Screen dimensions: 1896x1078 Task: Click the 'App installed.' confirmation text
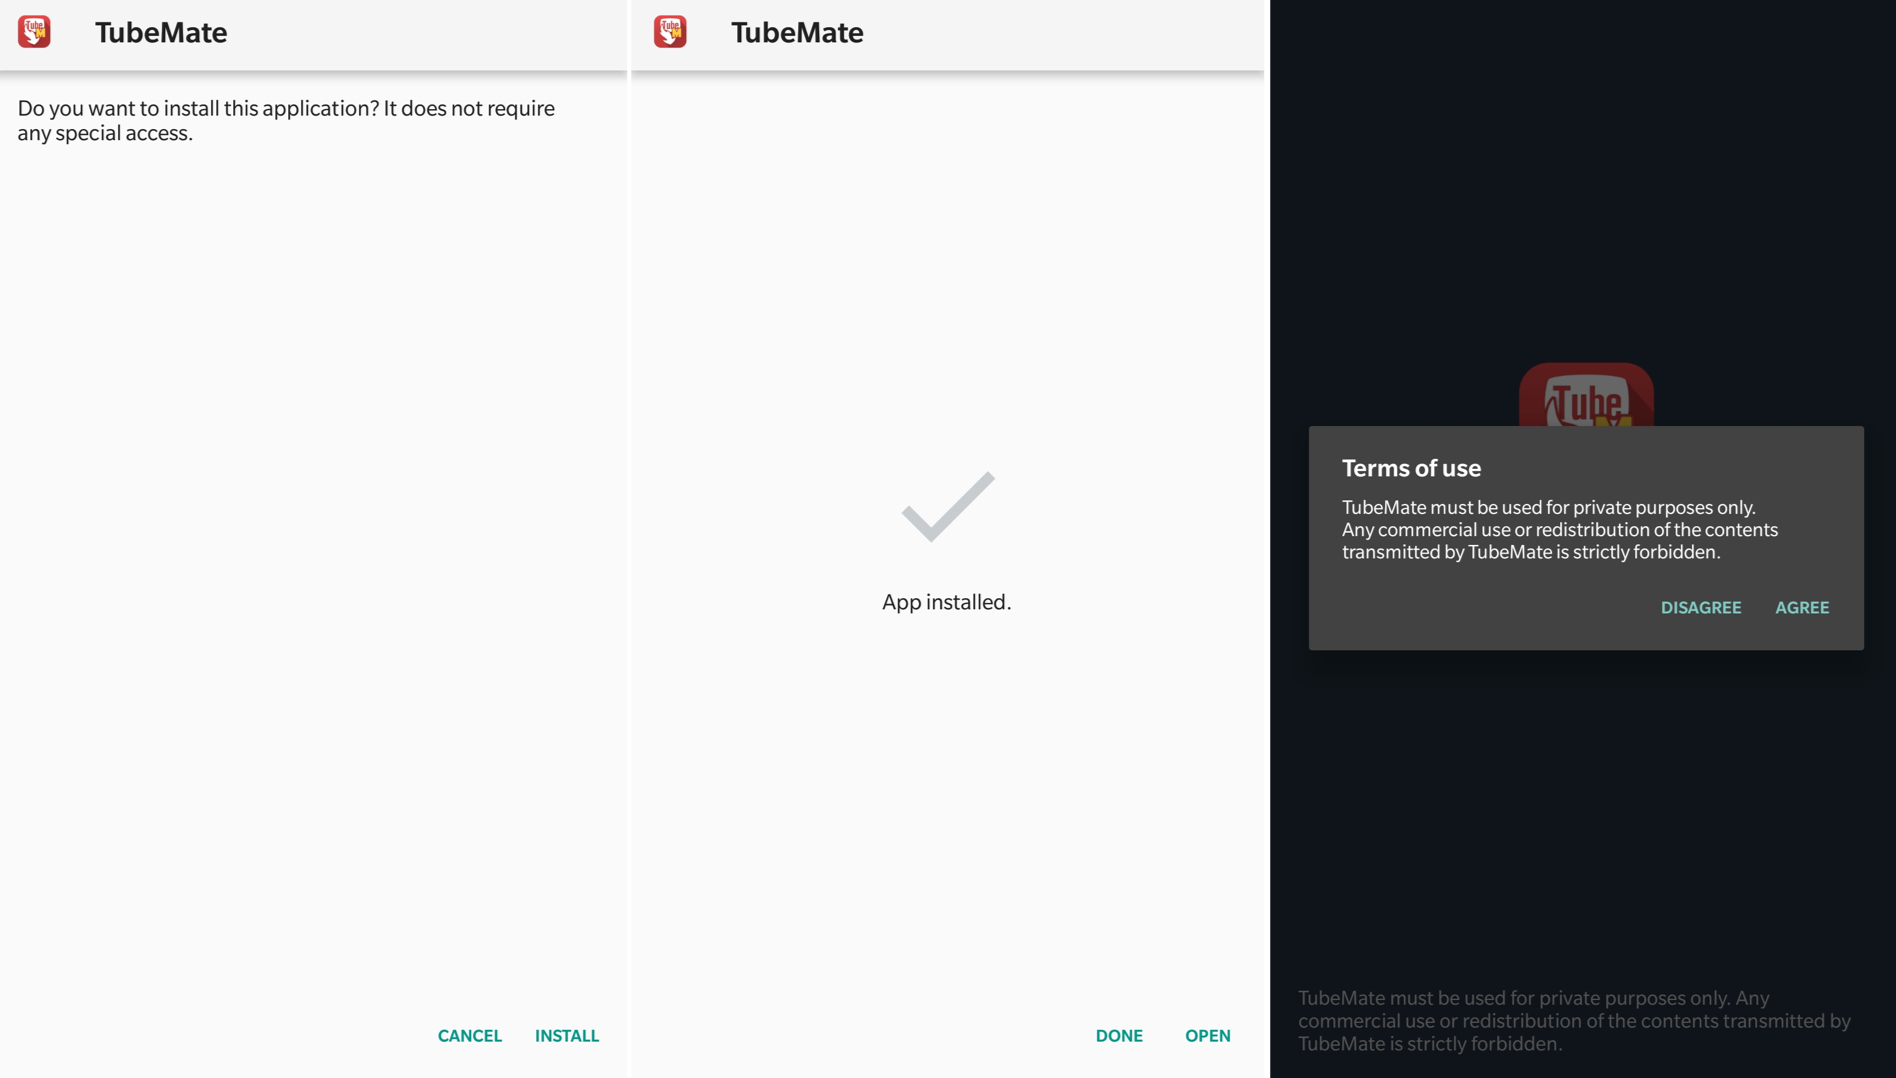click(947, 602)
